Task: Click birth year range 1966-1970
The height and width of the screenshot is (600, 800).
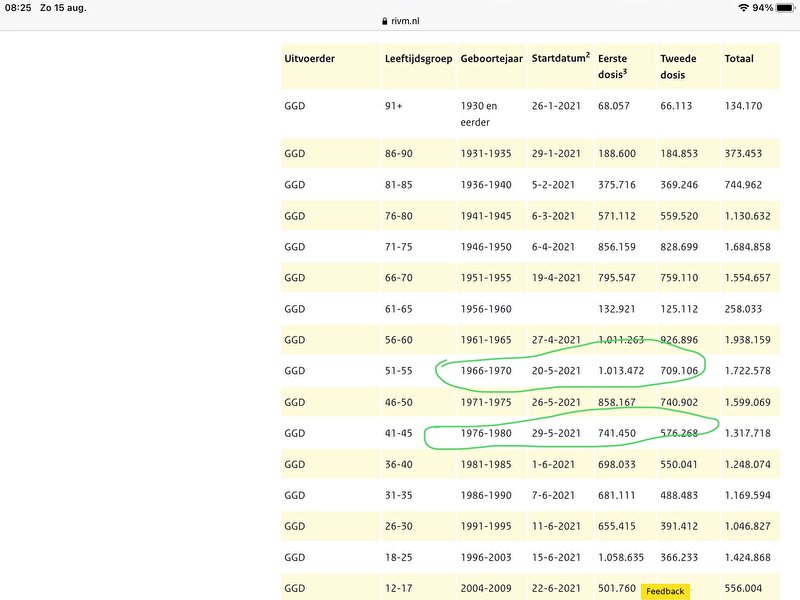Action: (x=486, y=371)
